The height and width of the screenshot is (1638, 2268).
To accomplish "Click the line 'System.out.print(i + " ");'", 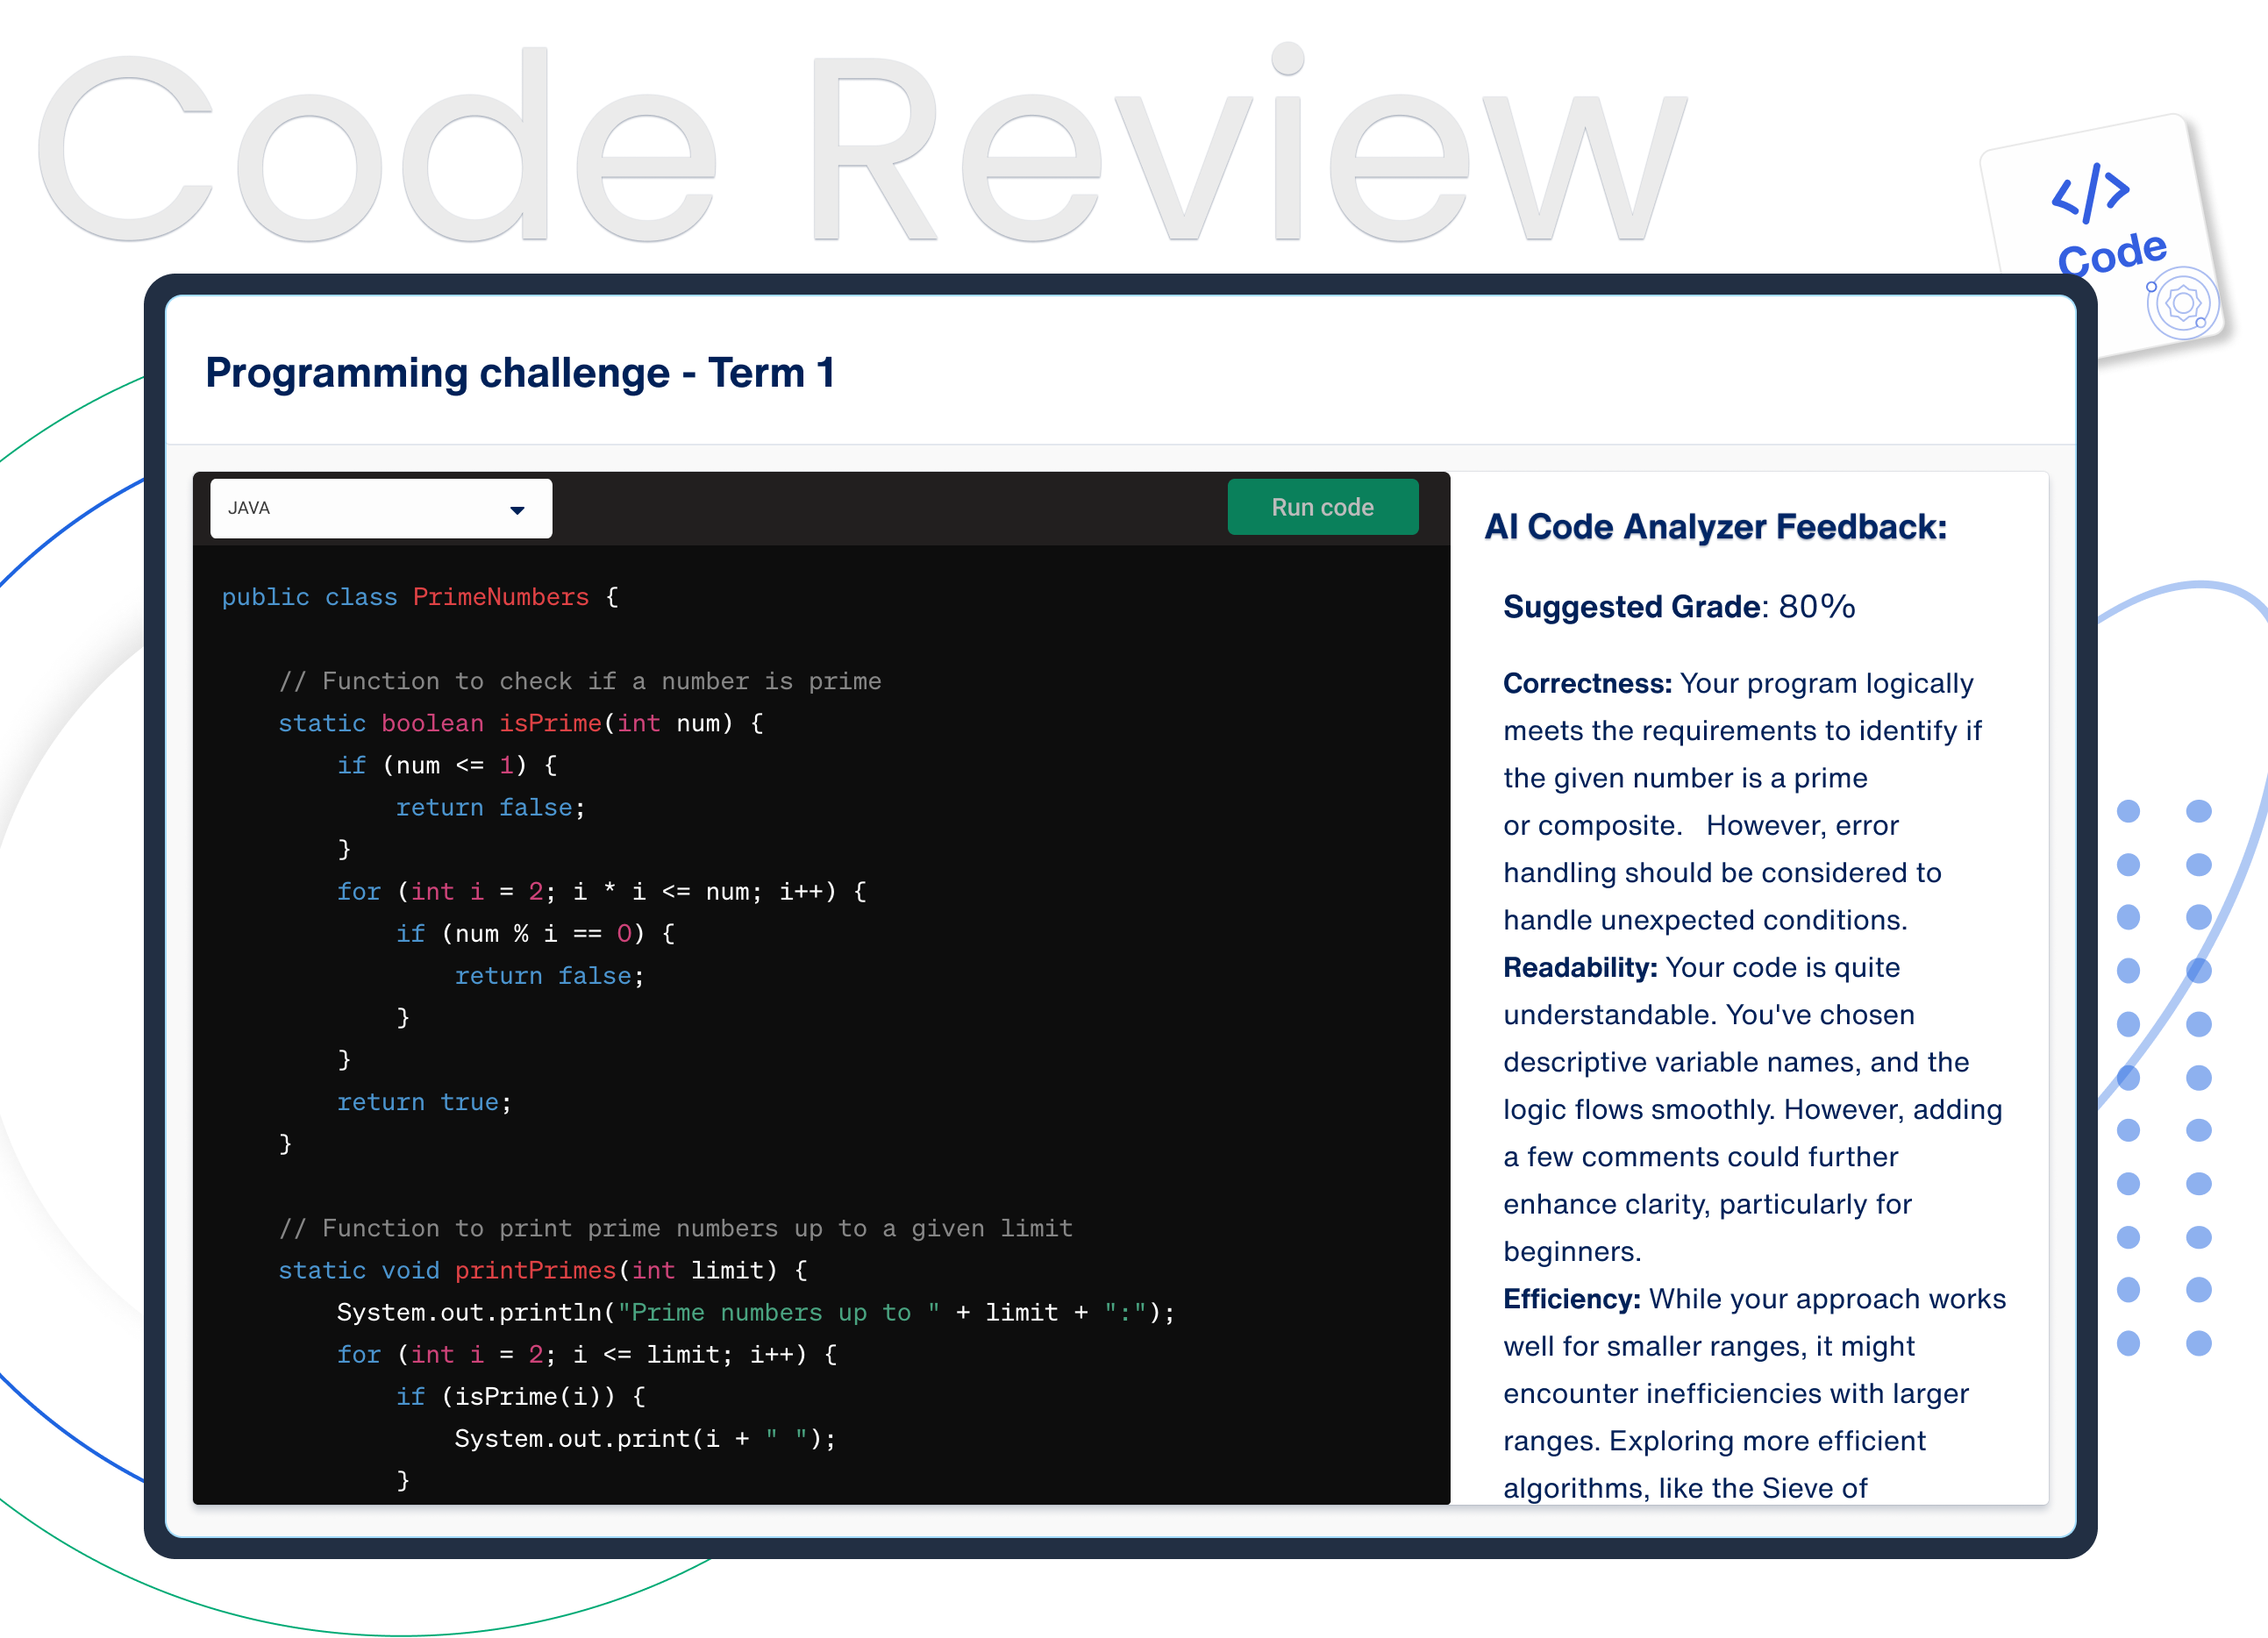I will pyautogui.click(x=646, y=1438).
